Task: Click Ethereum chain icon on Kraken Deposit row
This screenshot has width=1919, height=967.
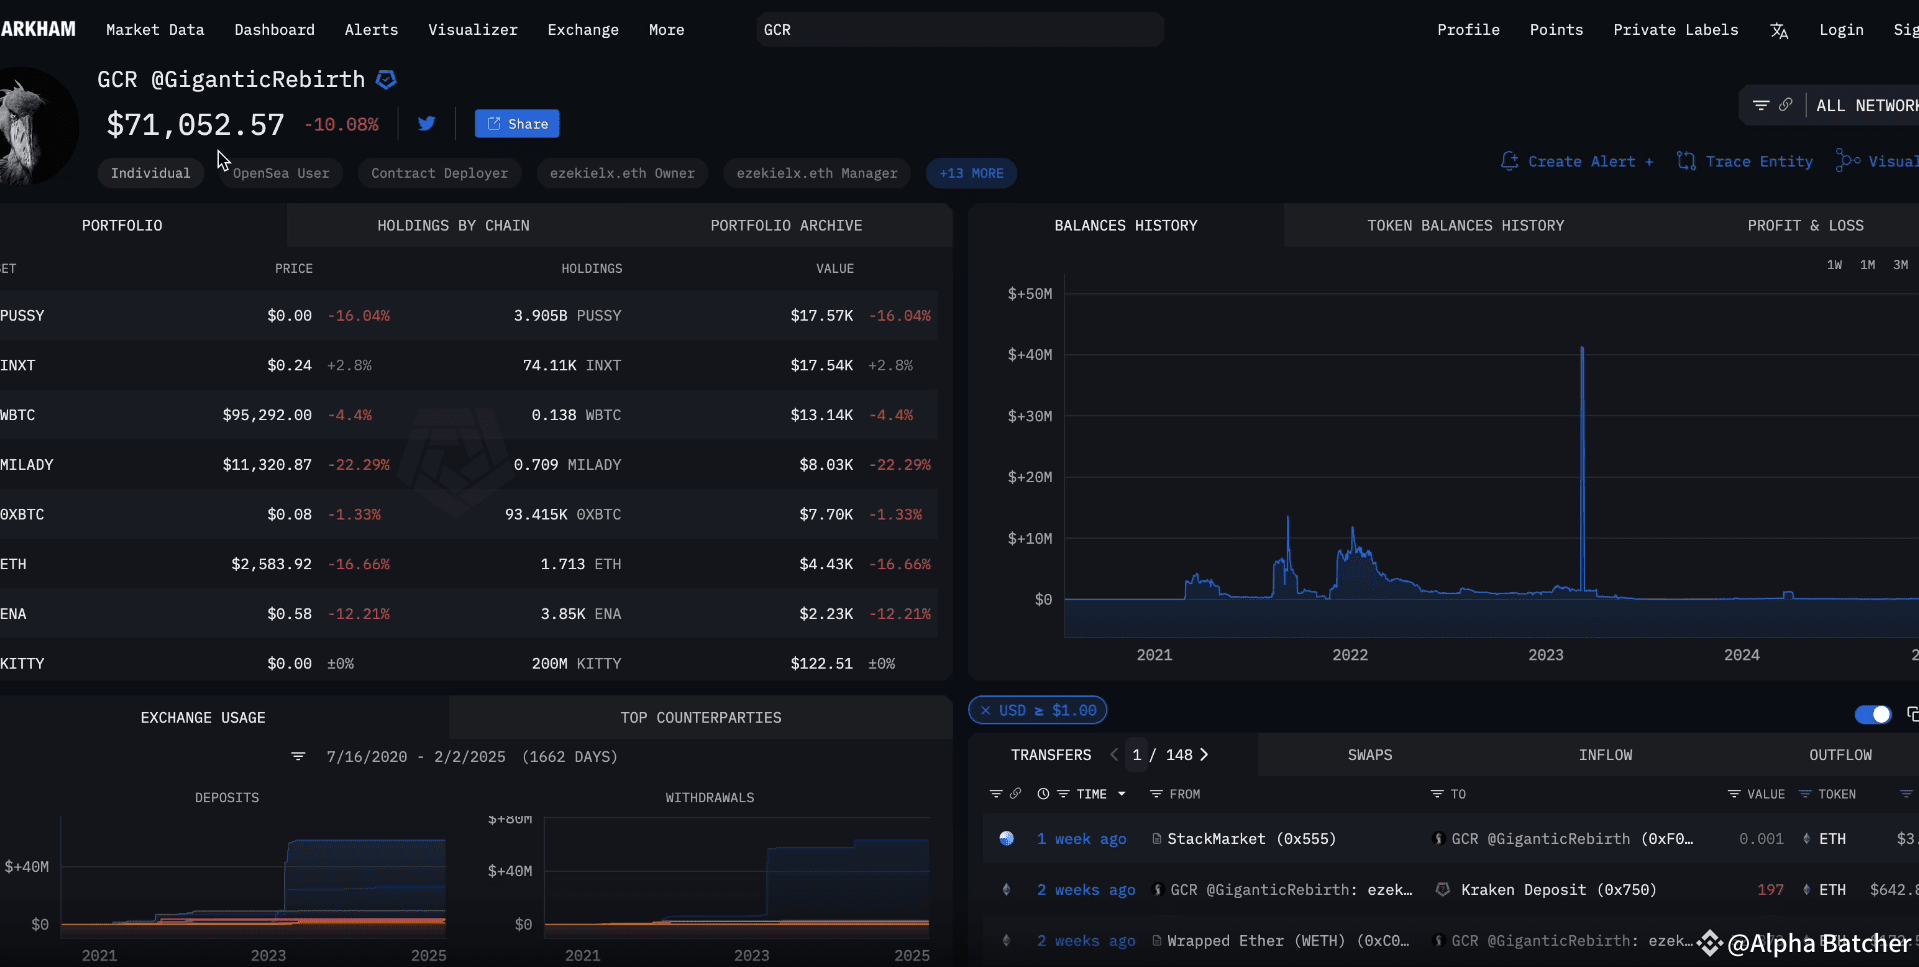Action: pos(1007,890)
